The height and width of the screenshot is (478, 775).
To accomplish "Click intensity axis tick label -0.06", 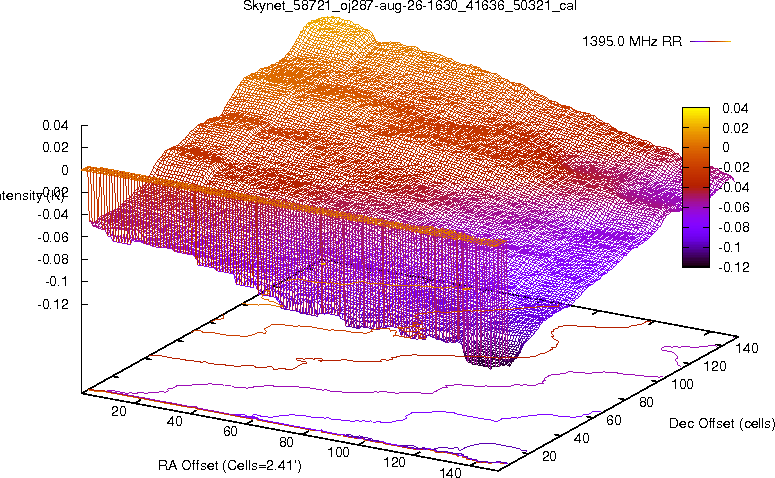I will 53,237.
